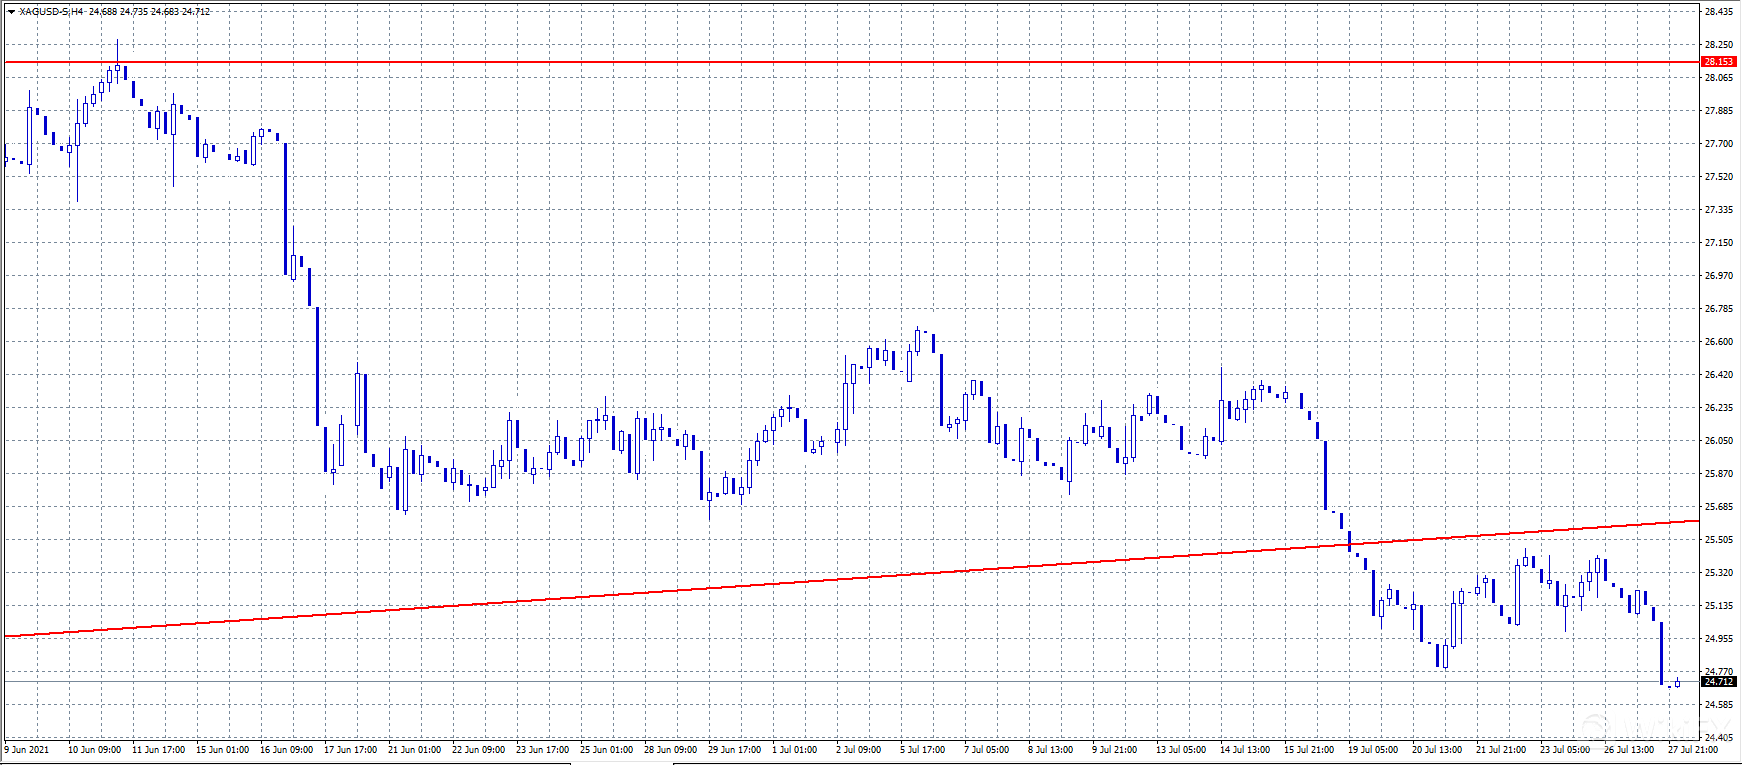
Task: Click the red 28.153 price label
Action: 1718,62
